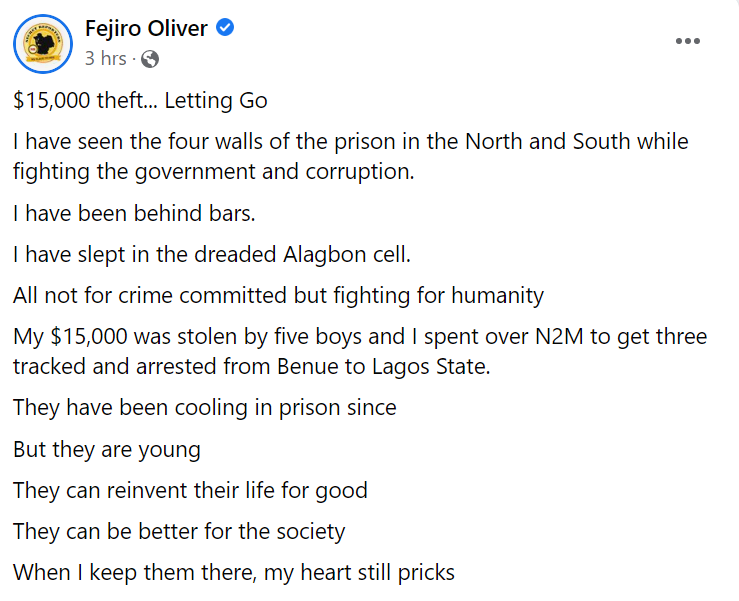Click the line "But they are young"
This screenshot has height=601, width=739.
[x=107, y=449]
